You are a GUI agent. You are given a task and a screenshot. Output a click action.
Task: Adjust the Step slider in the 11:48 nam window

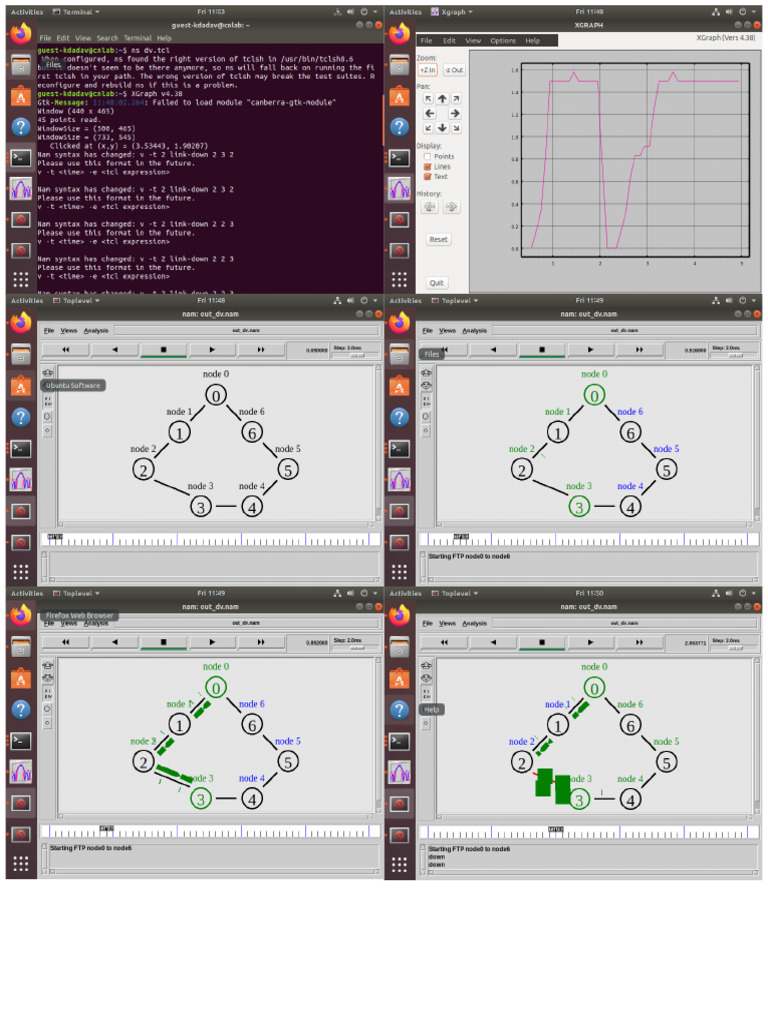click(x=349, y=352)
